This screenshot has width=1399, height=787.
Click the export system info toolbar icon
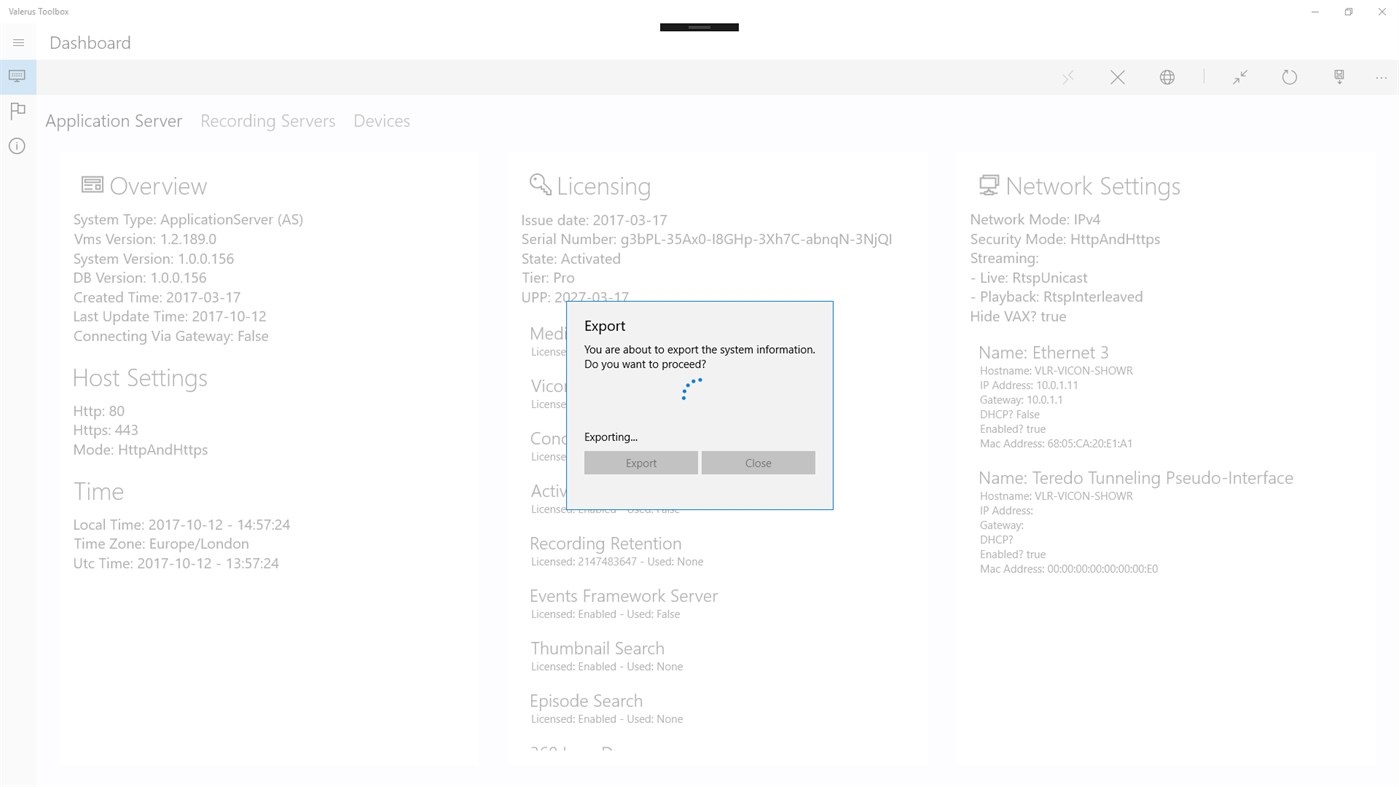[1338, 75]
